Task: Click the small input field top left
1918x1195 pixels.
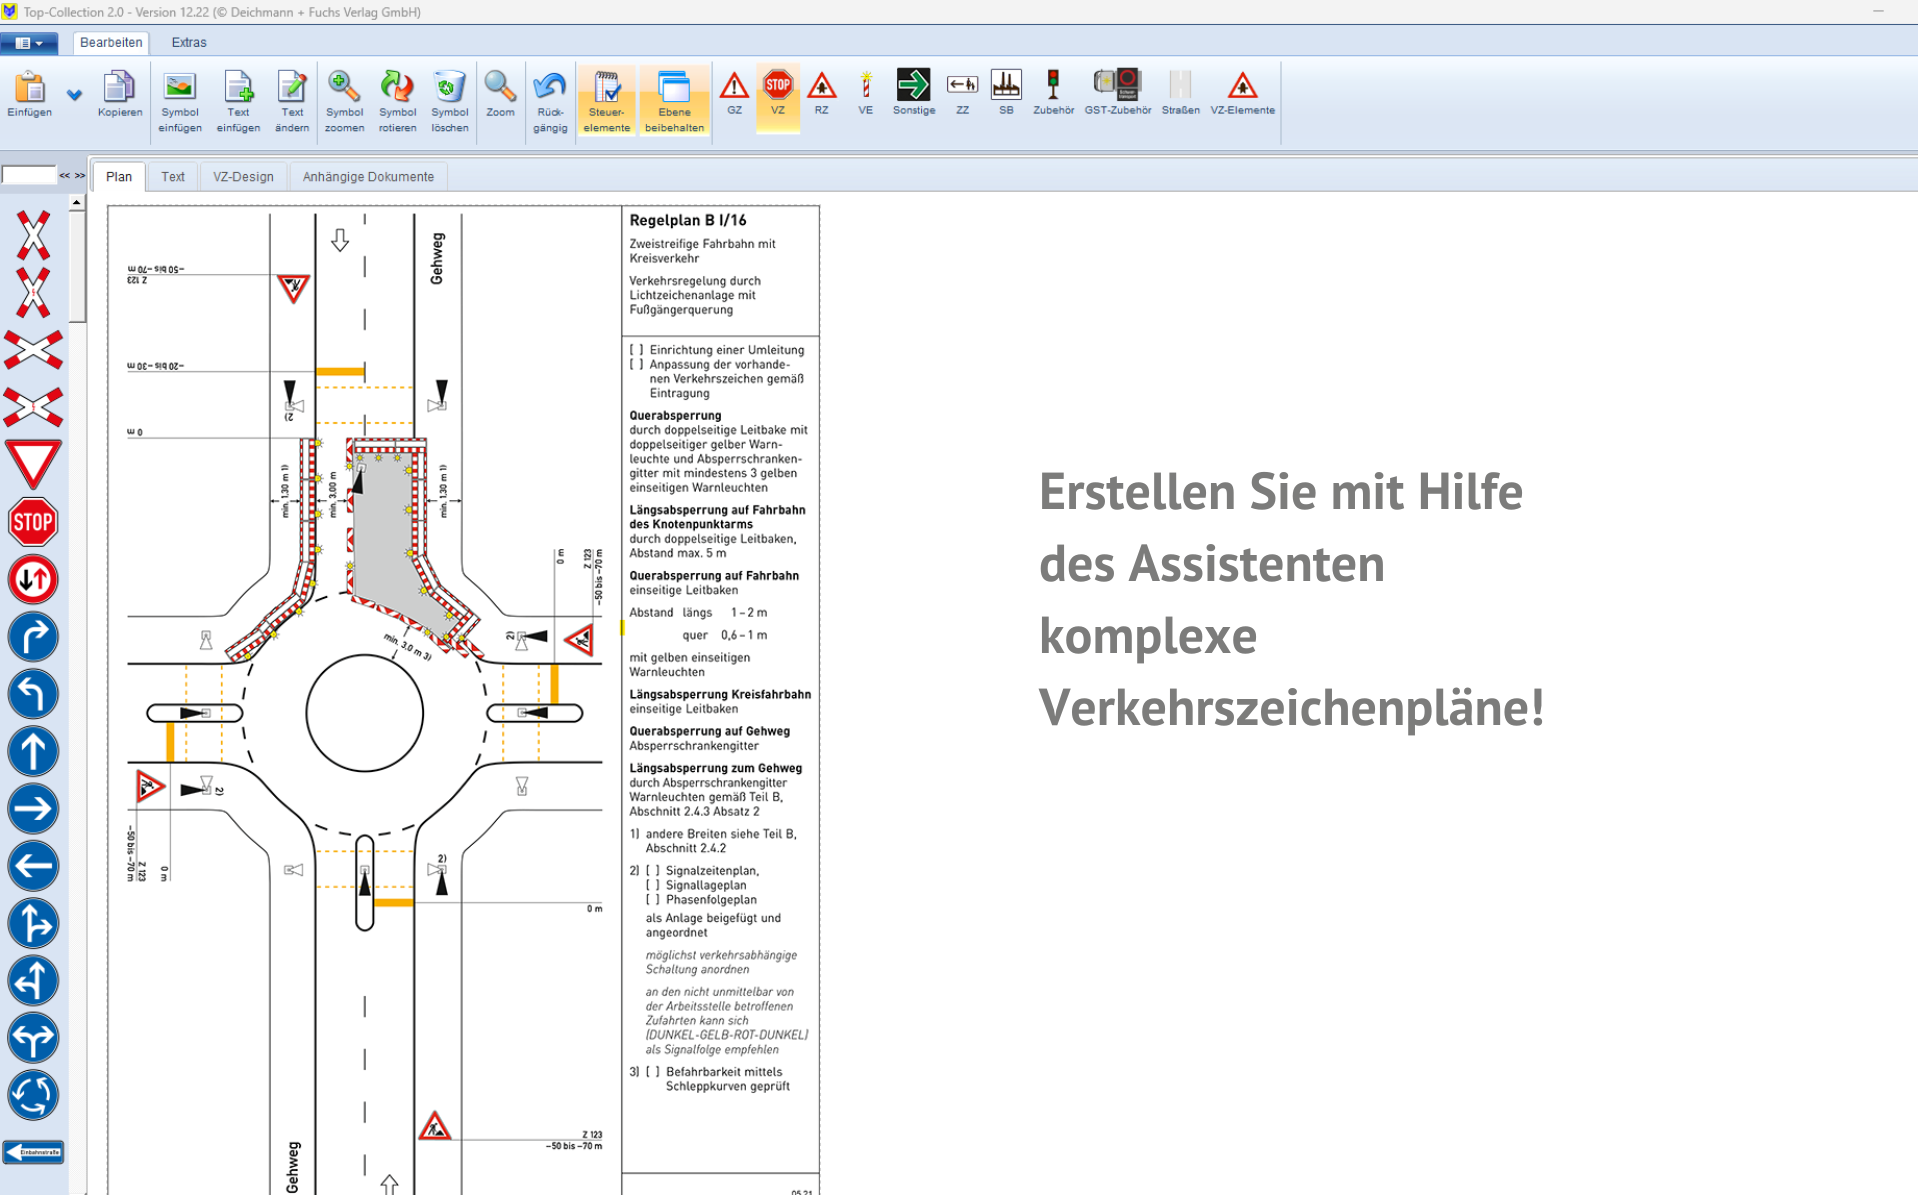Action: pyautogui.click(x=28, y=176)
